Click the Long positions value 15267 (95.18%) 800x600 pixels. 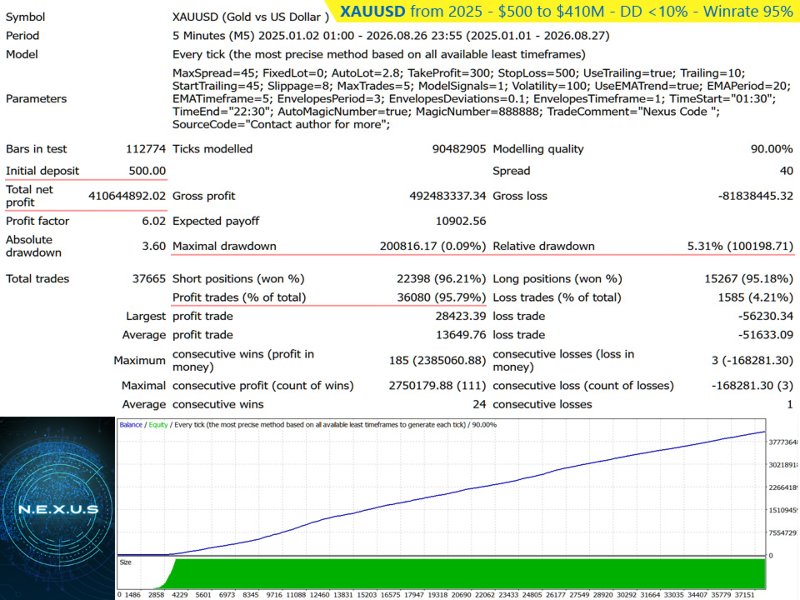[748, 279]
